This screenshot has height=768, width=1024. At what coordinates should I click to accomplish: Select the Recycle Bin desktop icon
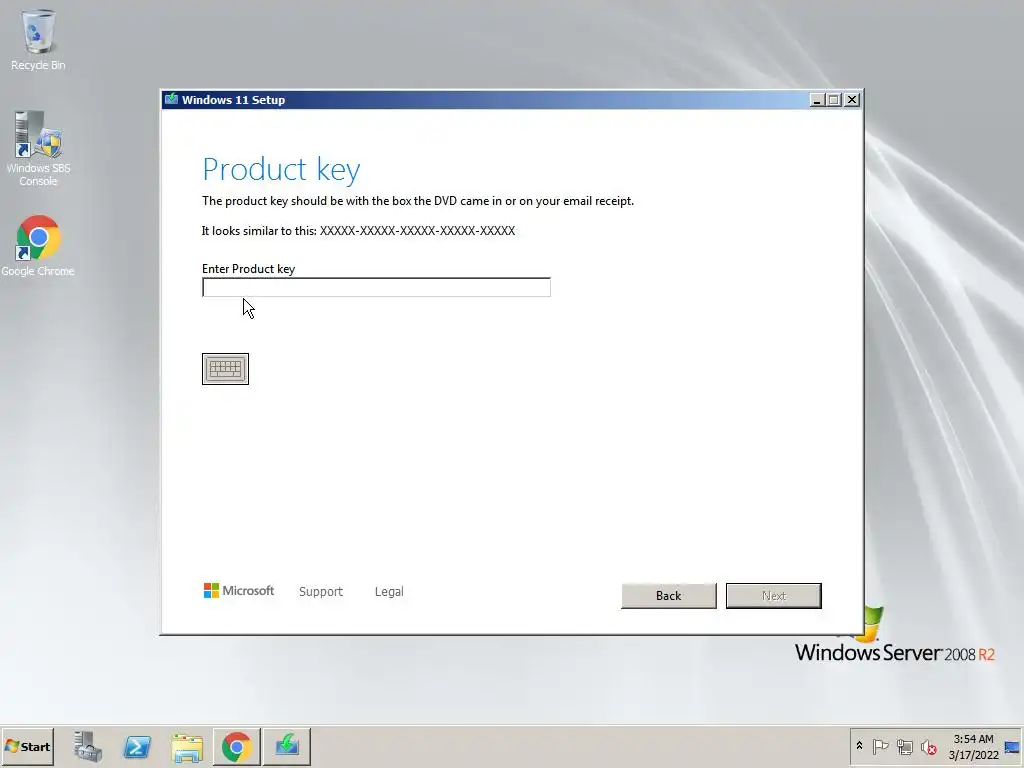tap(38, 40)
